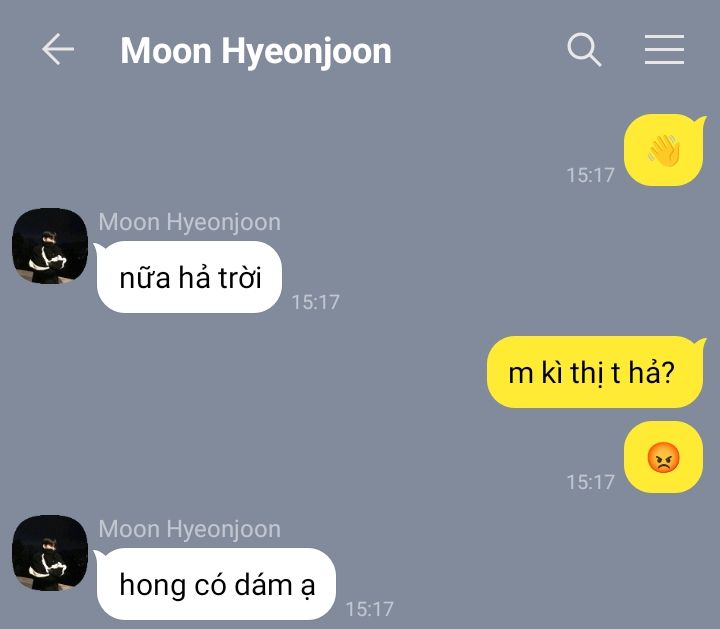Click the word 'trời' in the first reply

click(x=240, y=278)
